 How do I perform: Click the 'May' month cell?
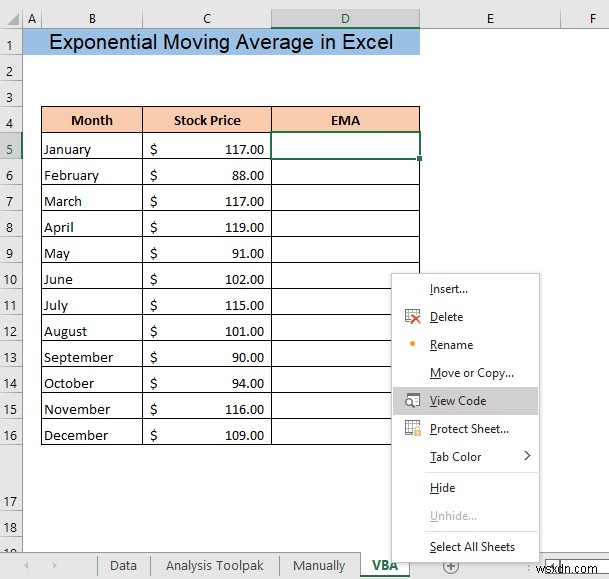pyautogui.click(x=92, y=250)
